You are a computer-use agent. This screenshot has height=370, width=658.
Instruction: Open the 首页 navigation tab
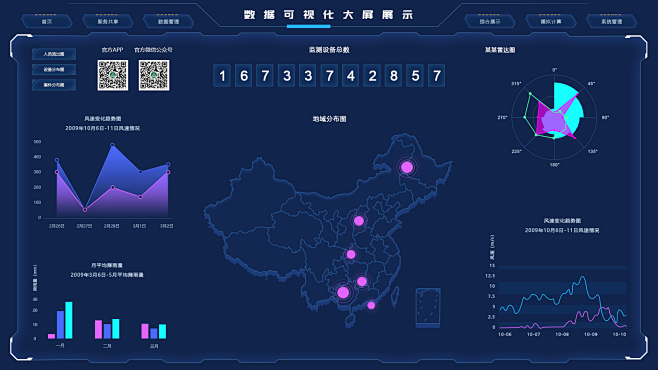coord(47,21)
